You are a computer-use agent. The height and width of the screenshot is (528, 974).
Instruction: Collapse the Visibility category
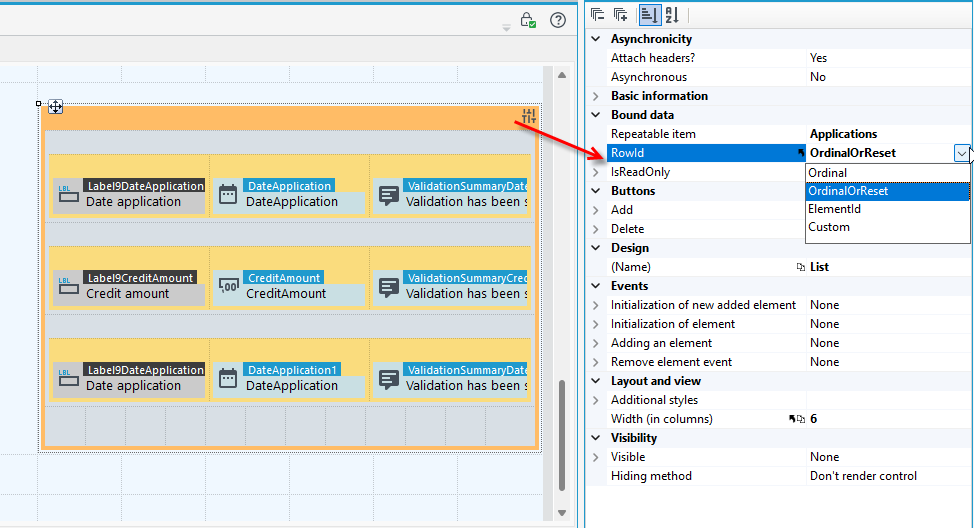[596, 438]
